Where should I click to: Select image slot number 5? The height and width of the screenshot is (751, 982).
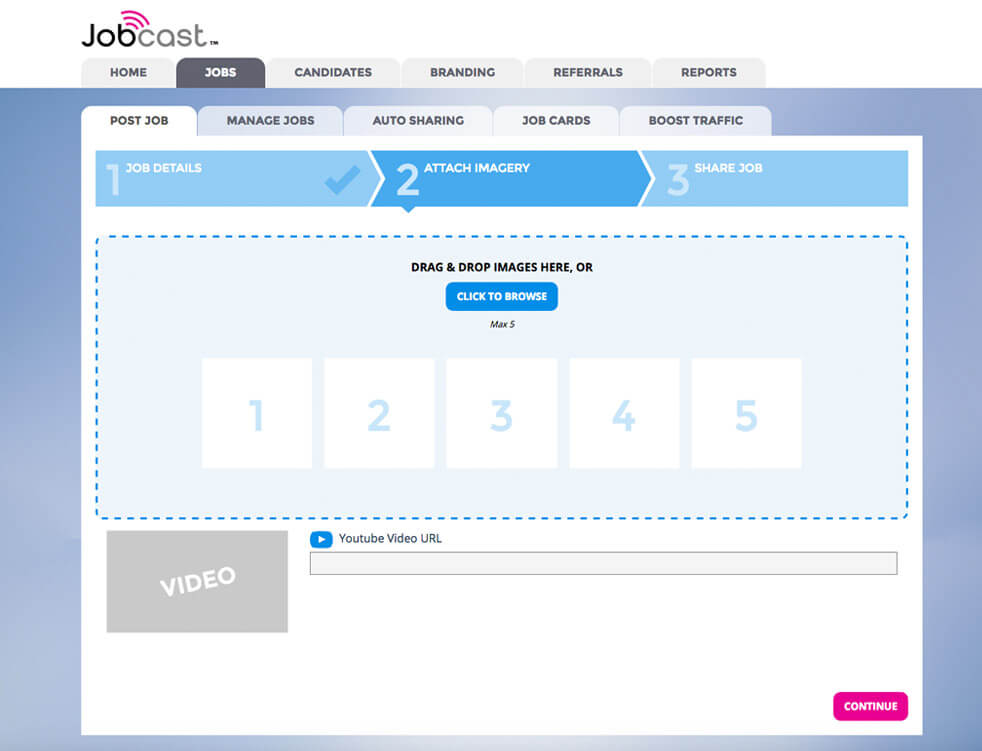pos(746,413)
